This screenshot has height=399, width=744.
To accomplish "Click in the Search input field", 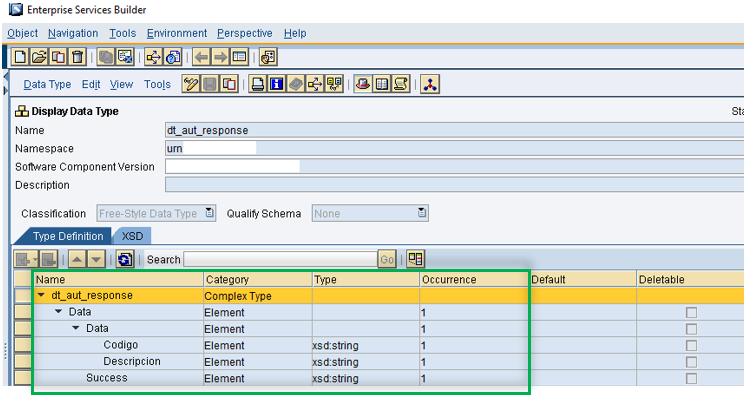I will tap(280, 260).
